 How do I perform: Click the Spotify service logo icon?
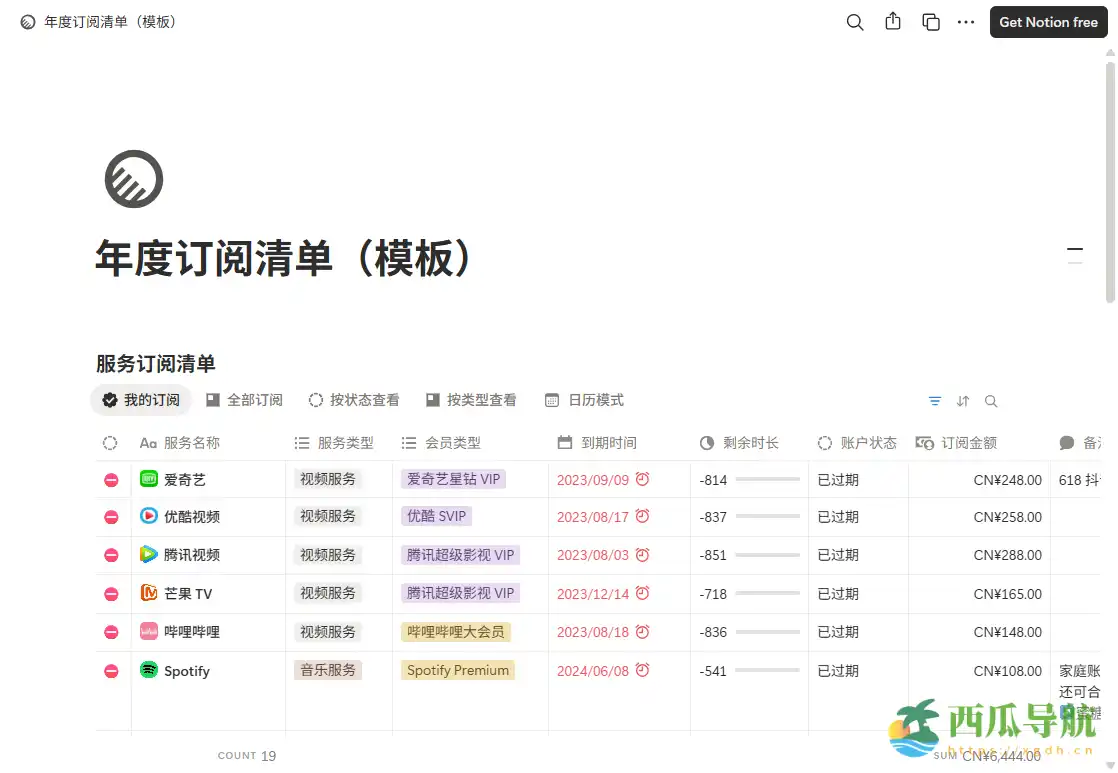(147, 670)
